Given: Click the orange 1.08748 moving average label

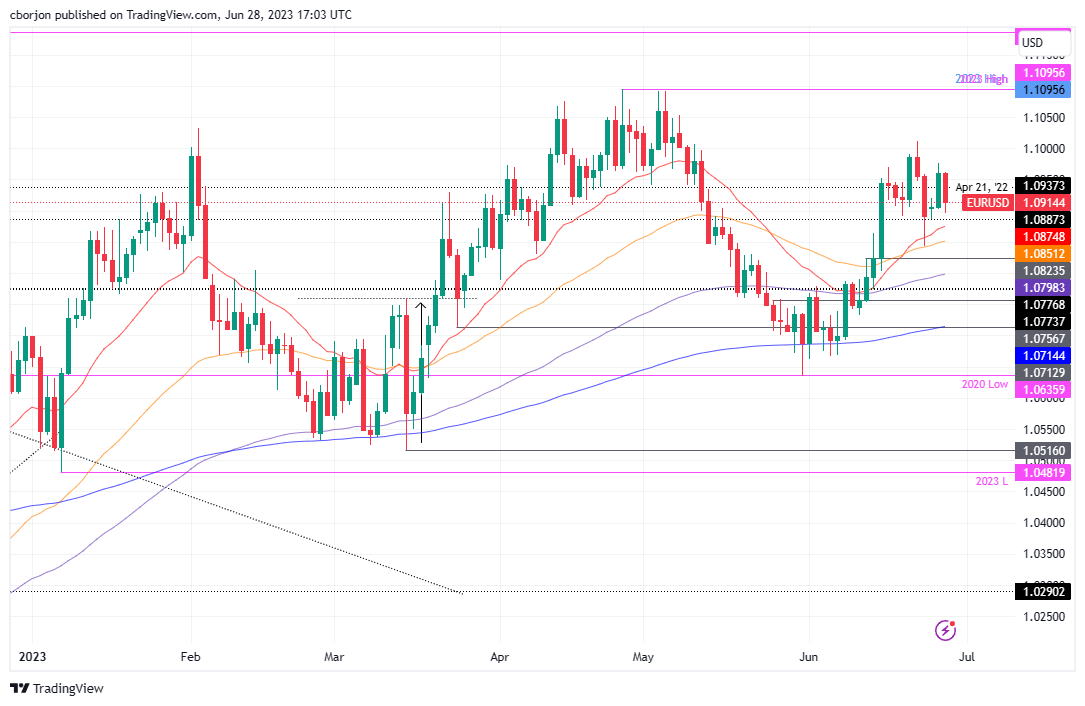Looking at the screenshot, I should click(x=1043, y=237).
